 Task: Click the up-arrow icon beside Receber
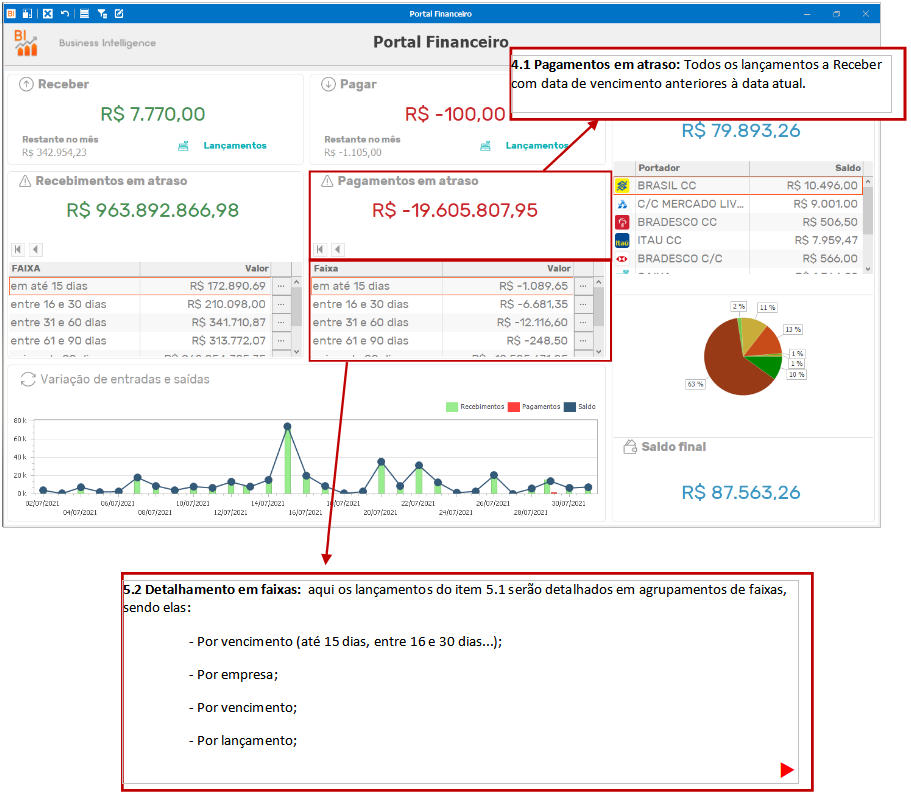point(26,84)
